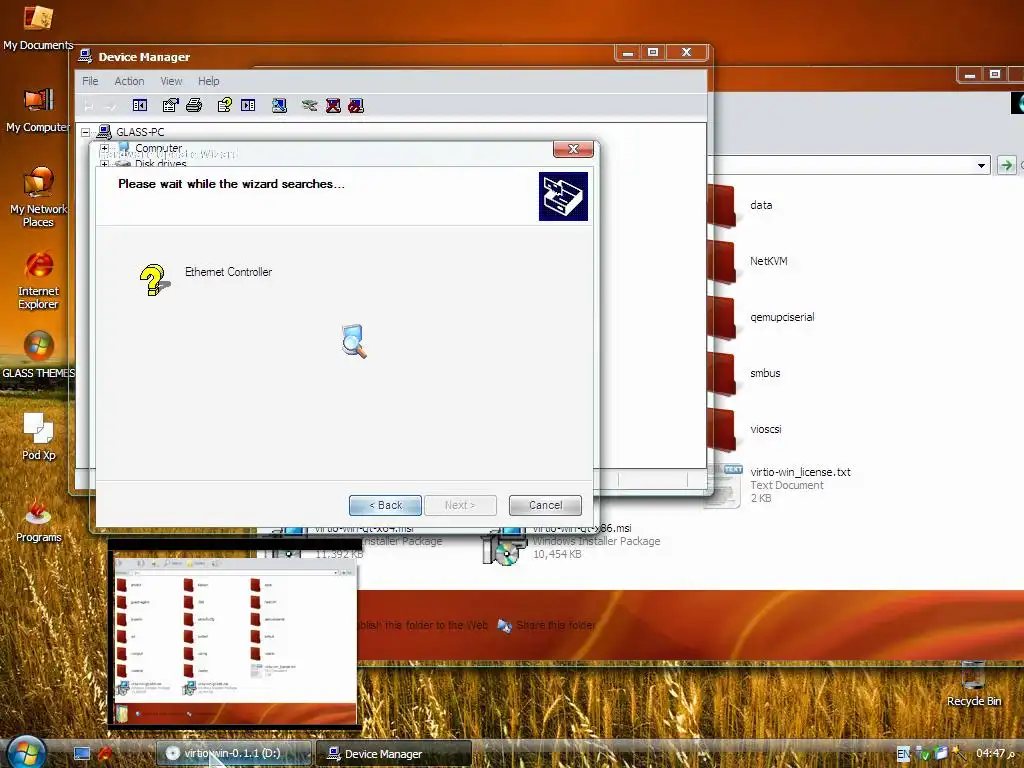Click the green Go arrow in Explorer
Image resolution: width=1024 pixels, height=768 pixels.
tap(1006, 165)
